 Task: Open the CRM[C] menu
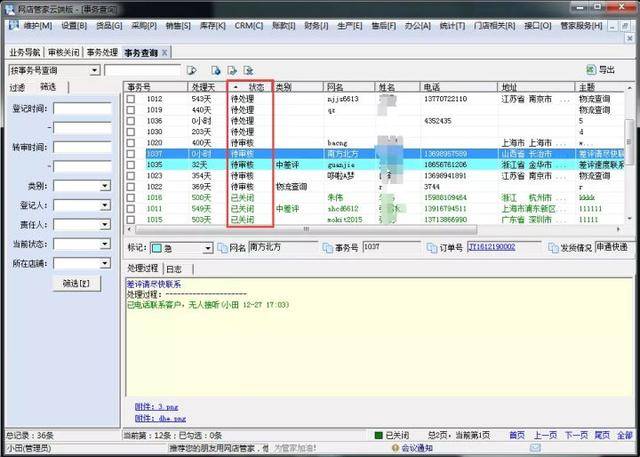pos(249,26)
